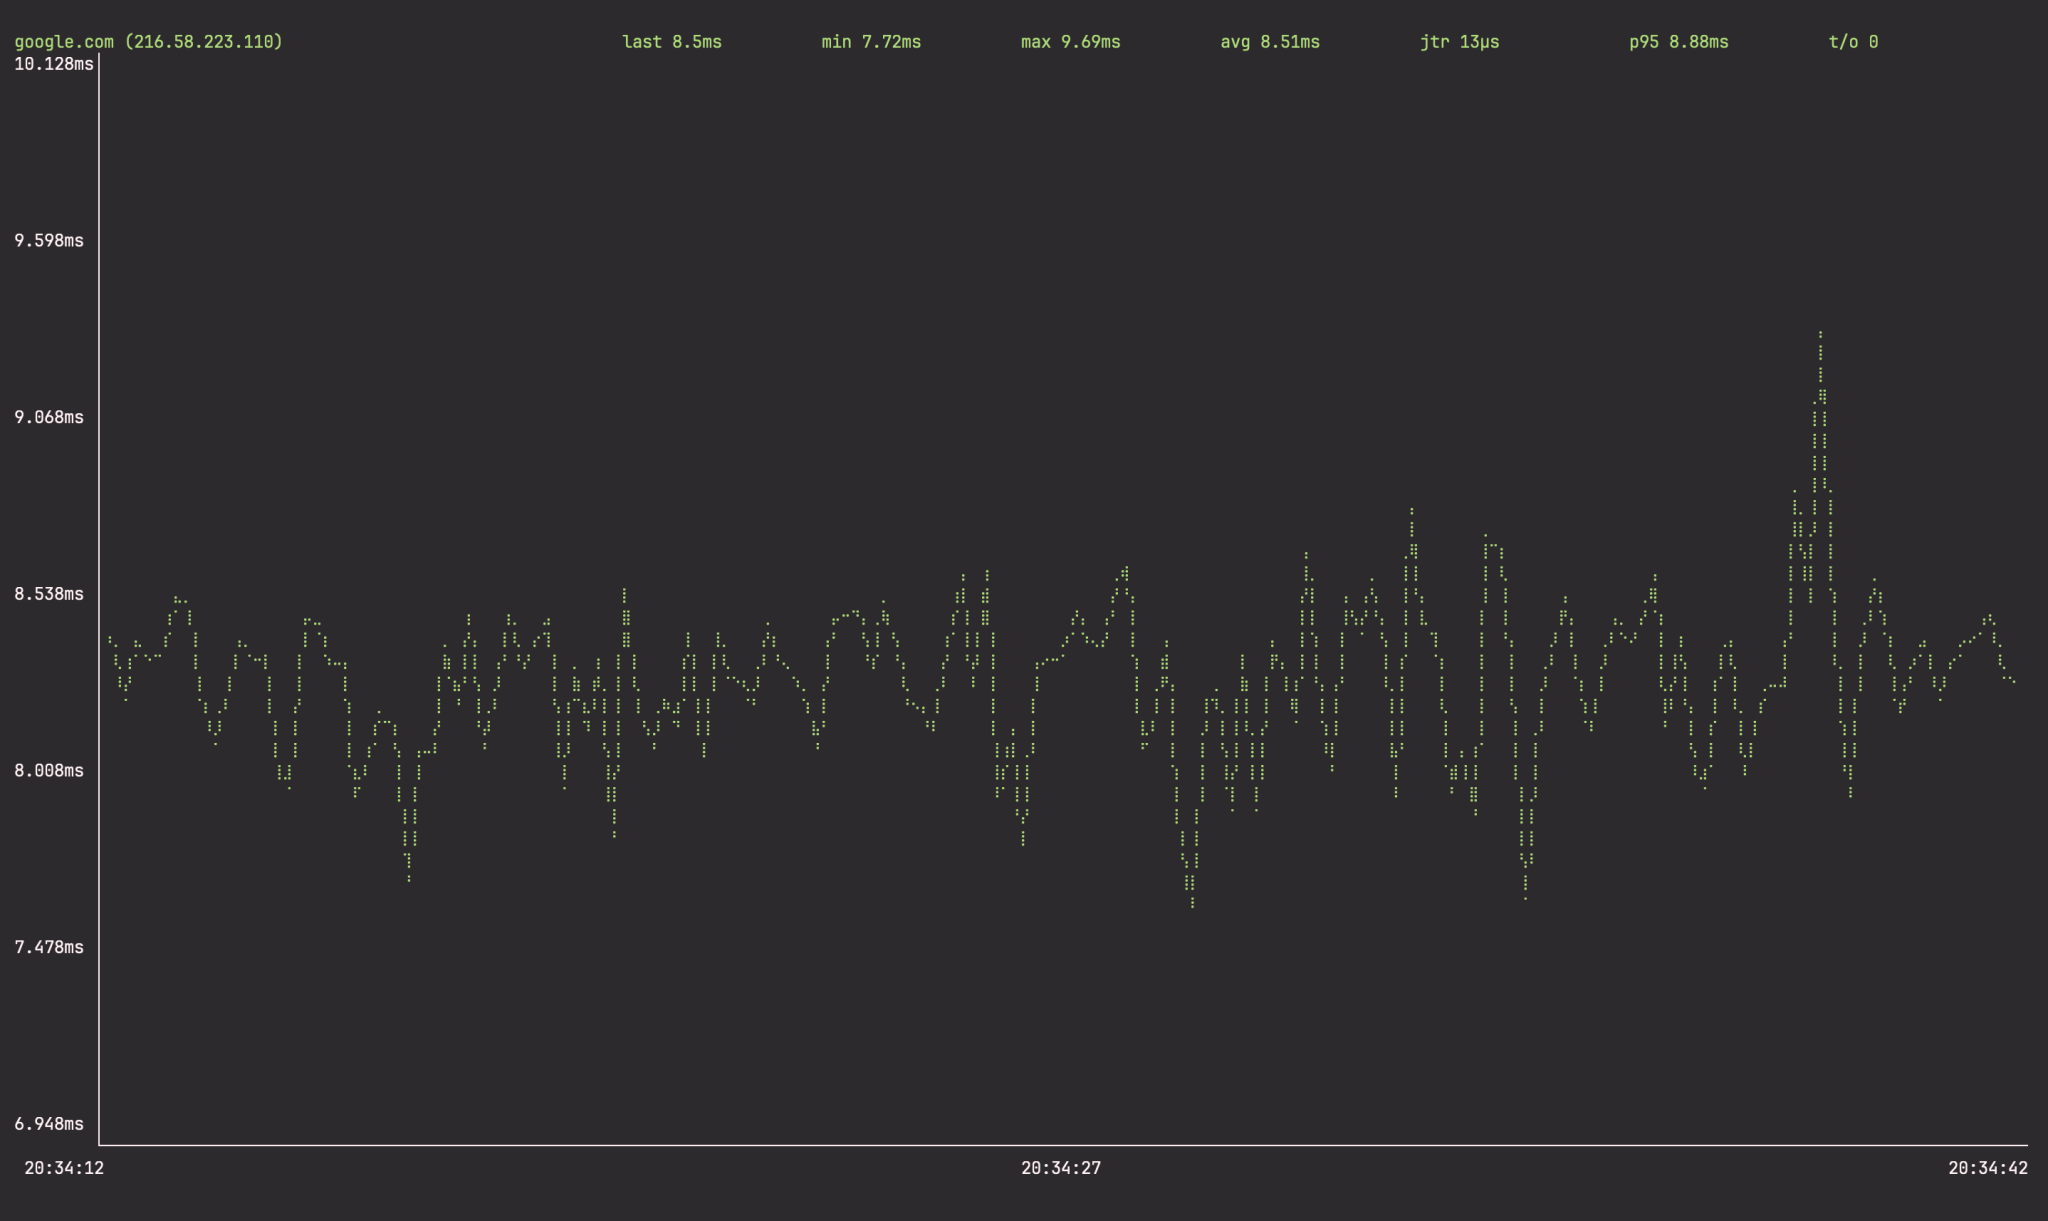Click the 9.068ms y-axis label

pyautogui.click(x=49, y=417)
